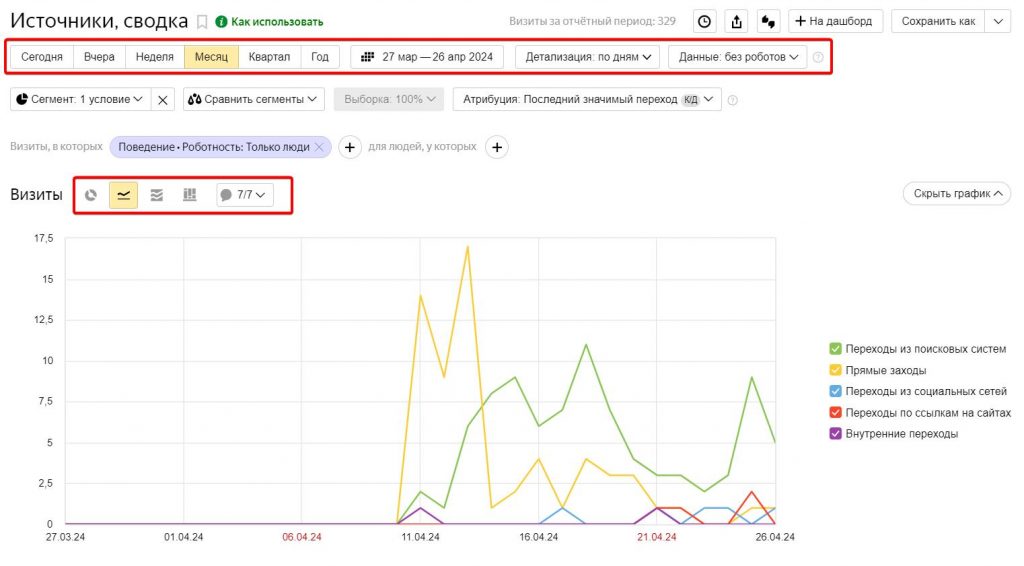Remove segment with the X button
This screenshot has width=1024, height=566.
point(163,99)
